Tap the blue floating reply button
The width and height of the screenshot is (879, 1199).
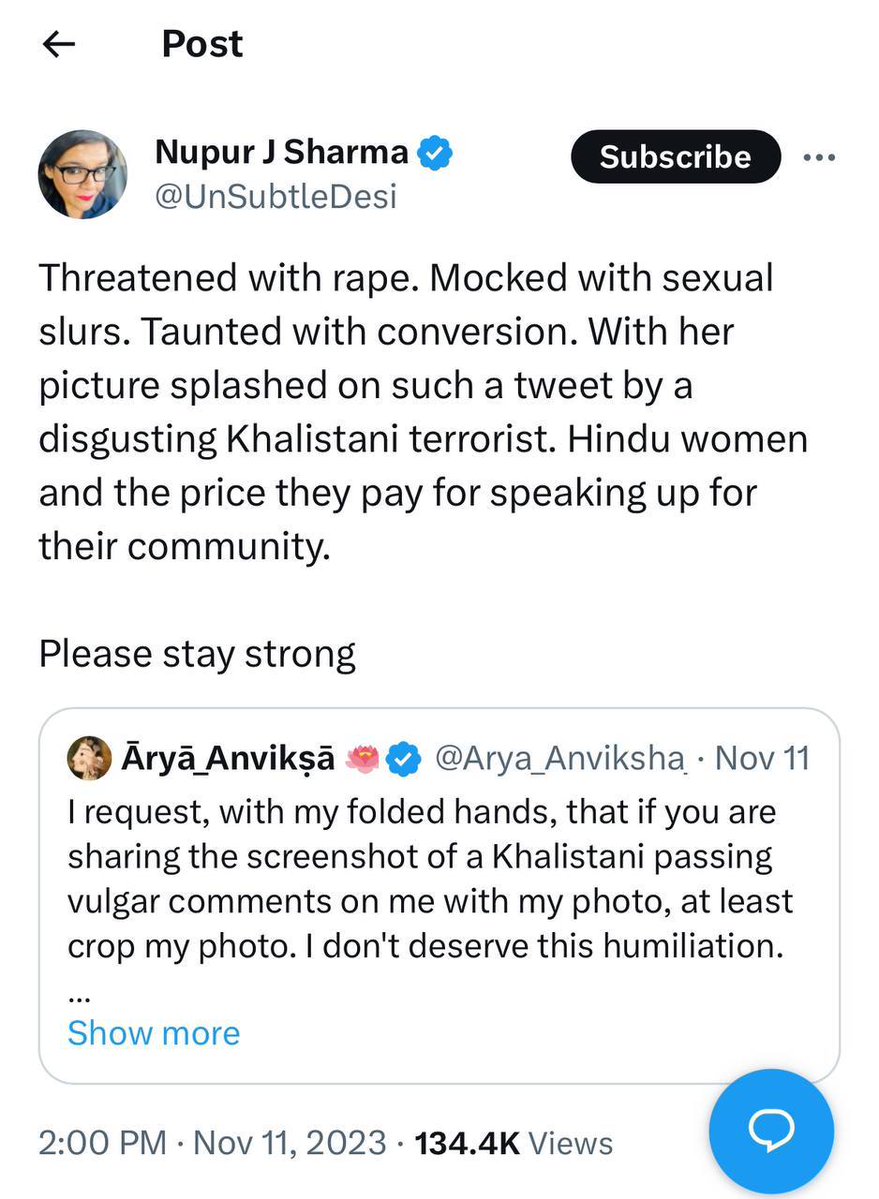point(770,1128)
